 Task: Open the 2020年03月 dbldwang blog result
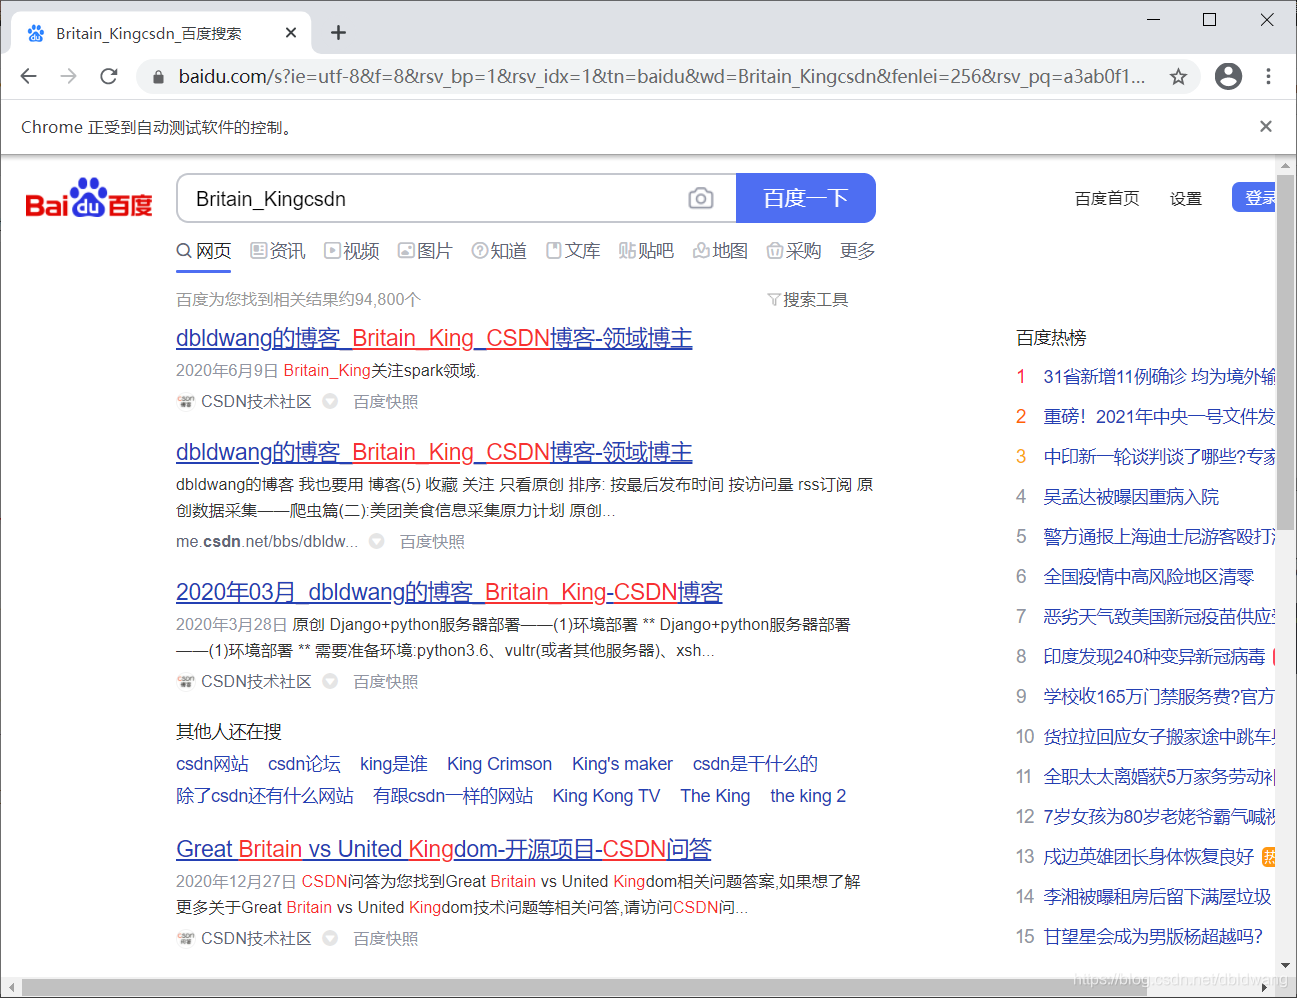pos(449,592)
